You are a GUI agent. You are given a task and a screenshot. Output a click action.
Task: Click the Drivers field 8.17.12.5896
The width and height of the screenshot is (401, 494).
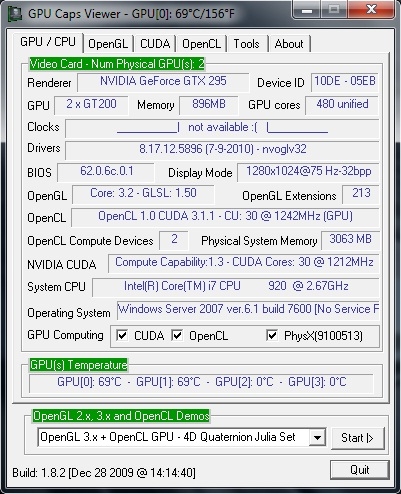(222, 150)
